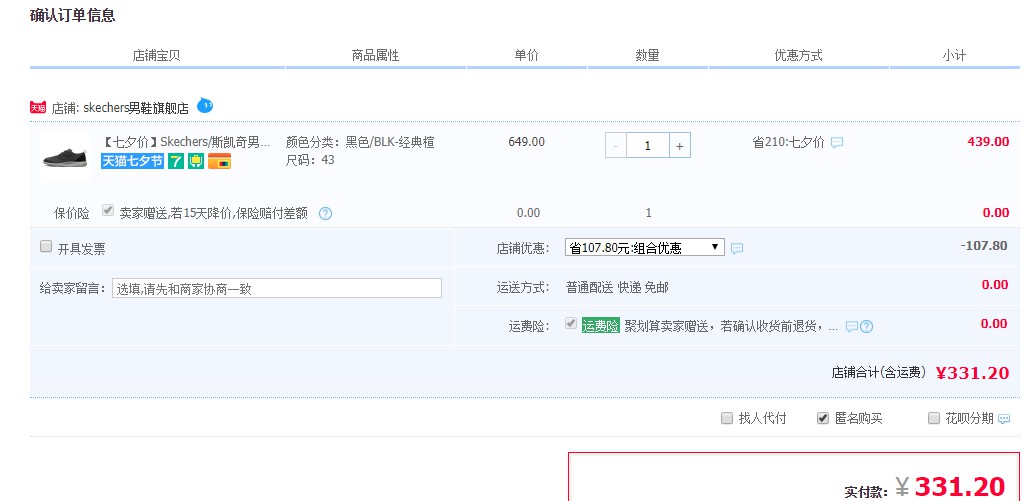
Task: Click the green-yellow badge icon under product title
Action: (196, 161)
